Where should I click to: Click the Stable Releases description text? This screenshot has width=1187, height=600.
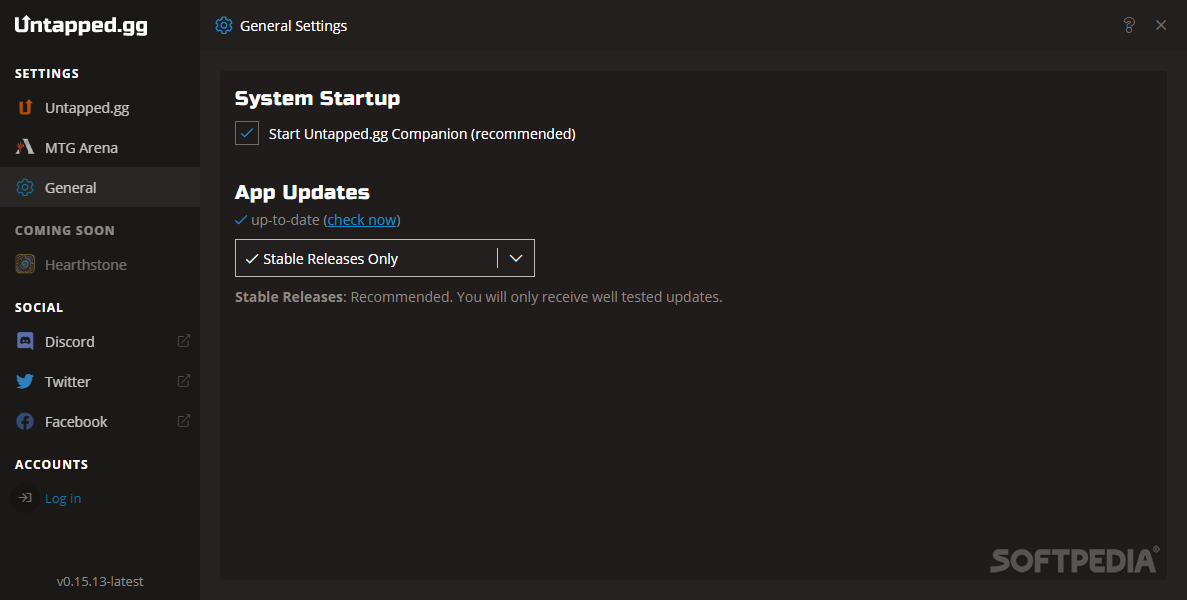[x=478, y=297]
